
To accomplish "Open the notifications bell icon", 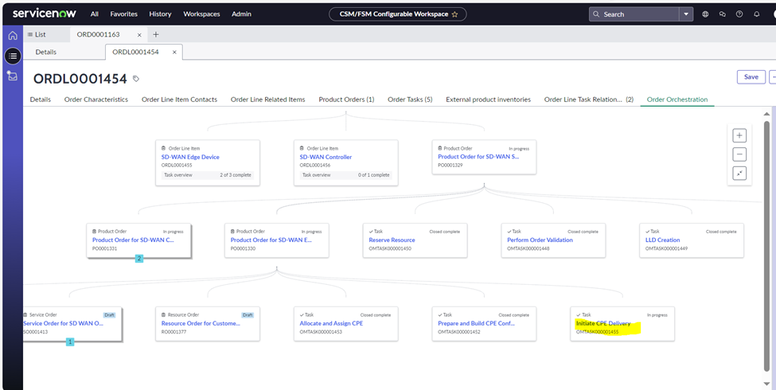I will pos(756,14).
